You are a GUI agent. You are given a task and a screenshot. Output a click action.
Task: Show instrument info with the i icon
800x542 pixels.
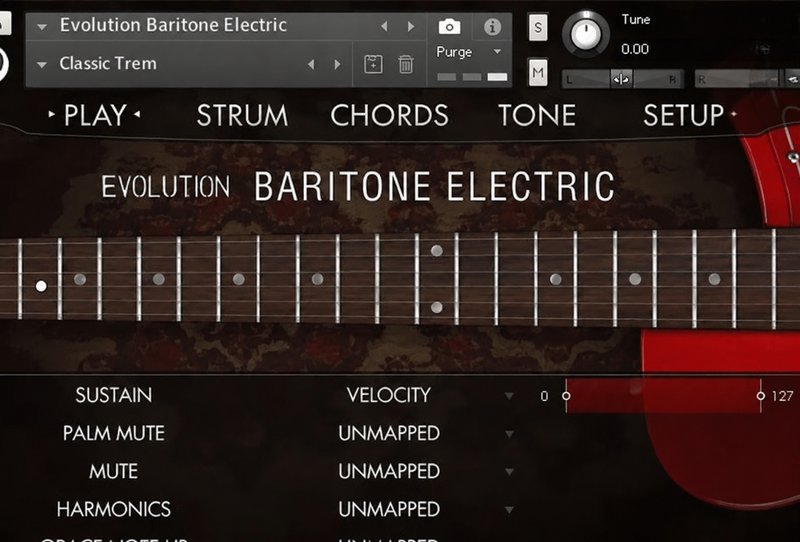(492, 27)
